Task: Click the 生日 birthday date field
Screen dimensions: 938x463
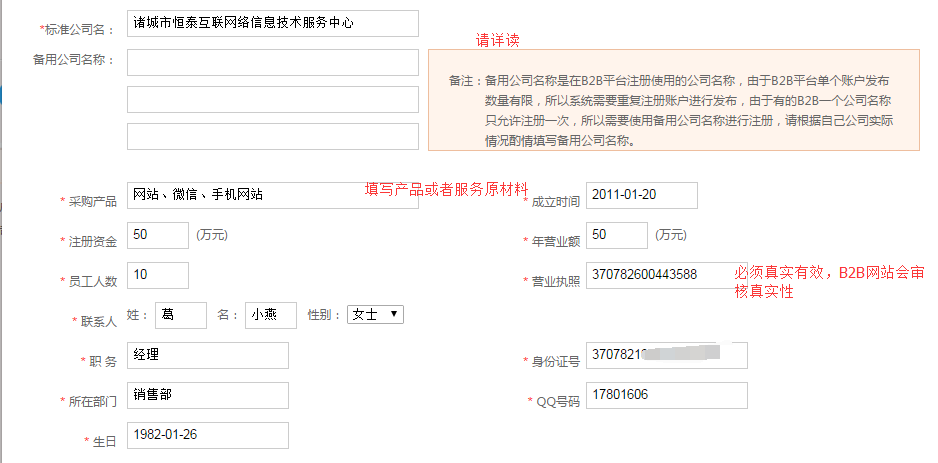Action: coord(208,435)
